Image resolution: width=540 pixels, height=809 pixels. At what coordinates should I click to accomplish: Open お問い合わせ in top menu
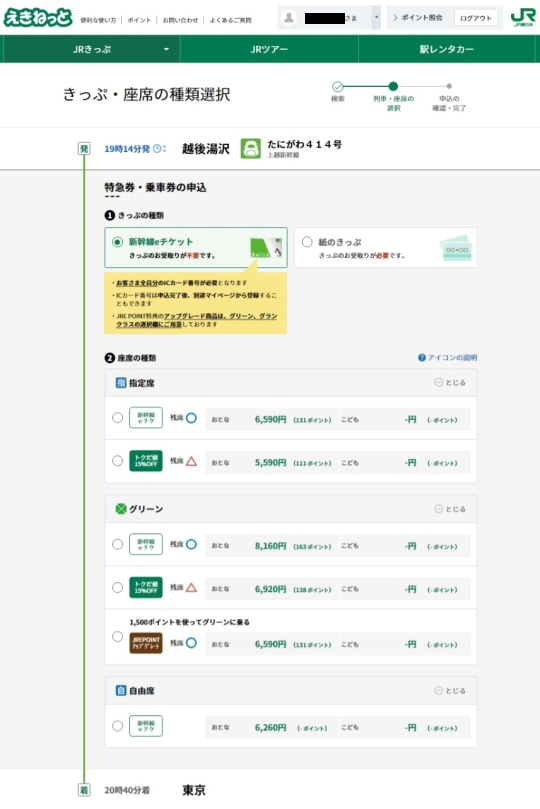click(x=180, y=20)
